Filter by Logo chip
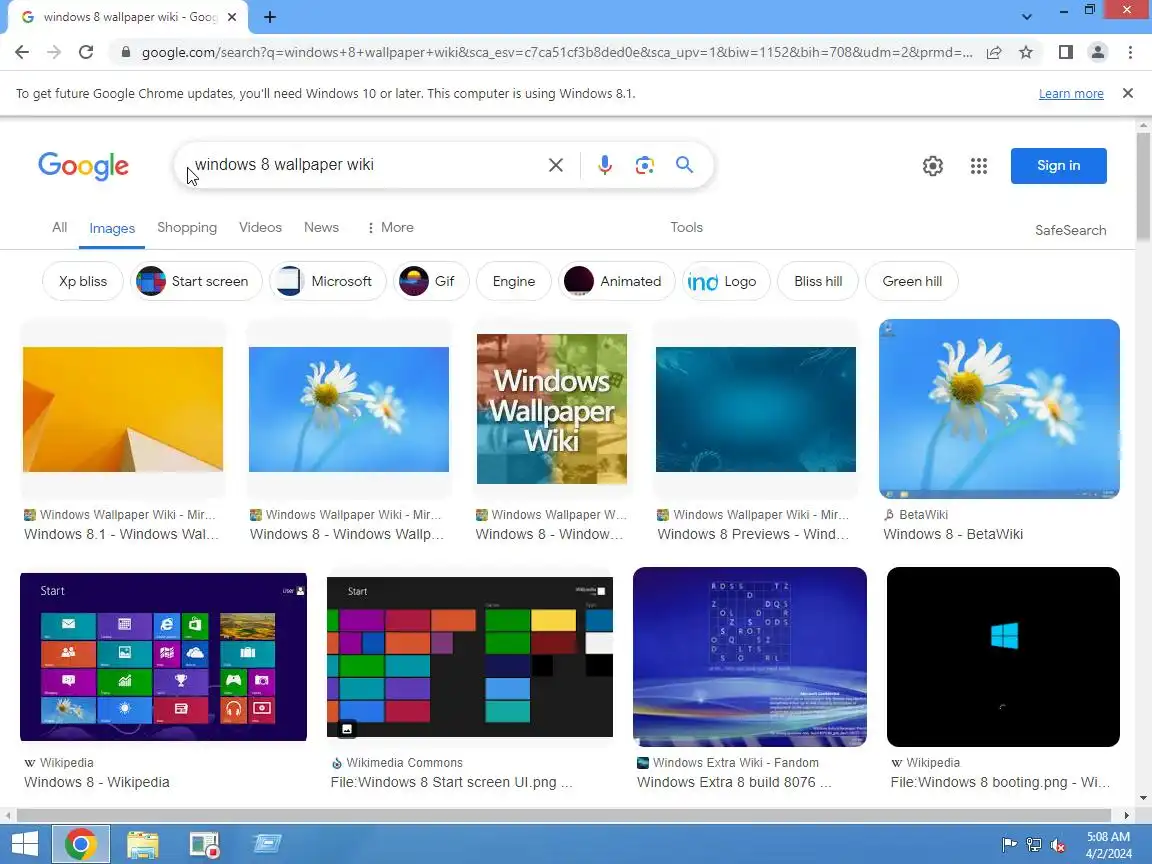The image size is (1152, 864). click(726, 281)
